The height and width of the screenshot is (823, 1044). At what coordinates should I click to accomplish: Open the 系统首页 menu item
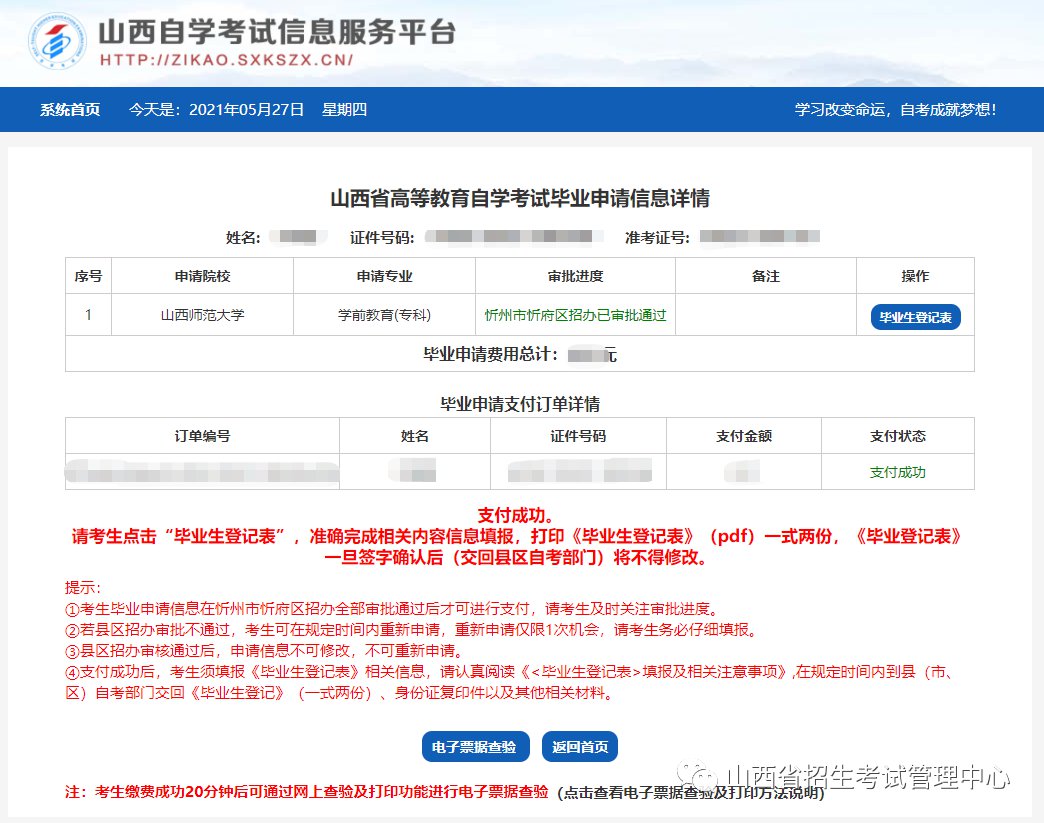point(70,110)
